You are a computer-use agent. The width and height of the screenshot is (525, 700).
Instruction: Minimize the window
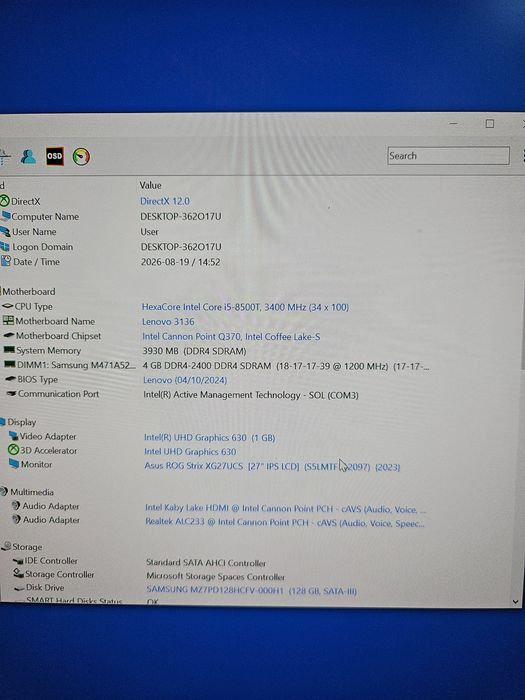pos(454,124)
